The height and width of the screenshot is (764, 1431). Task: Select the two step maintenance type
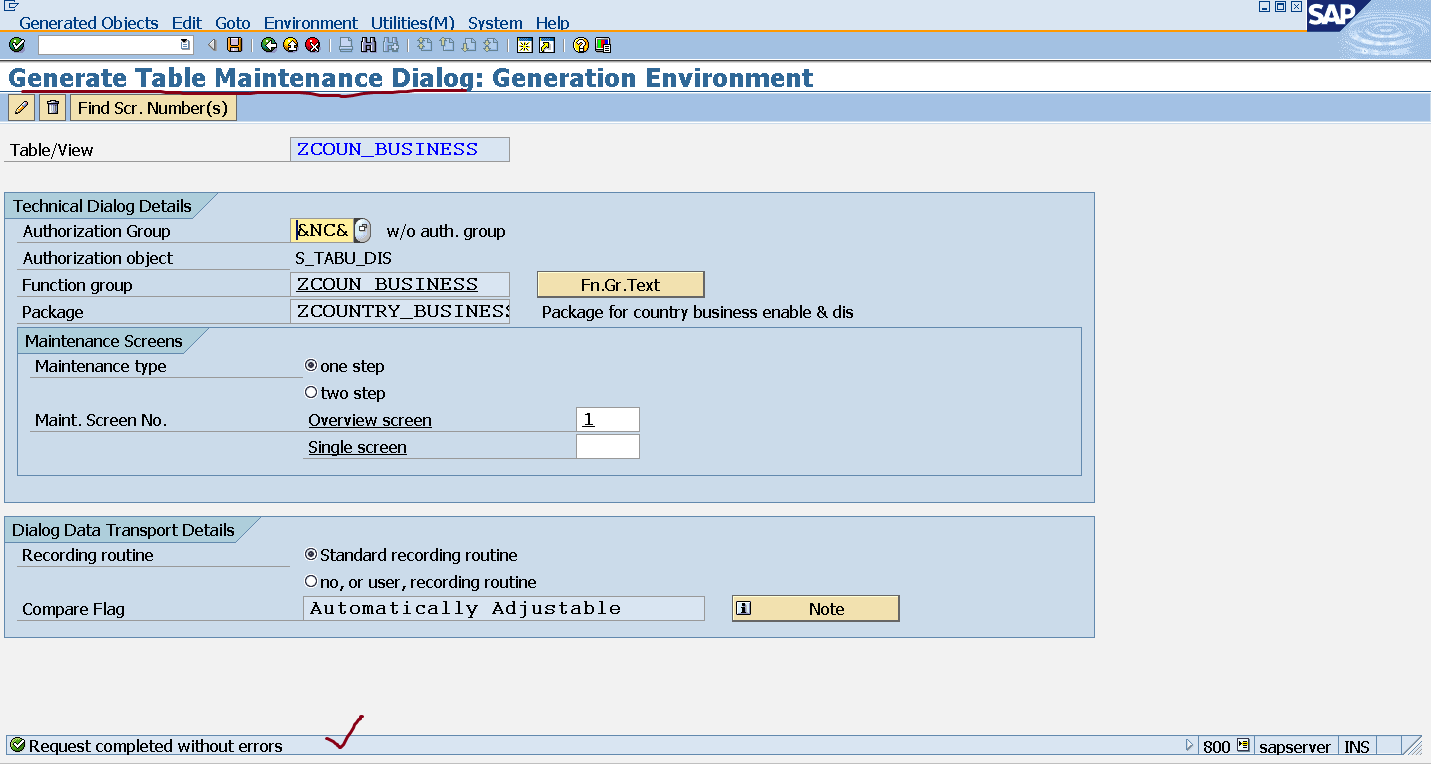(x=311, y=392)
